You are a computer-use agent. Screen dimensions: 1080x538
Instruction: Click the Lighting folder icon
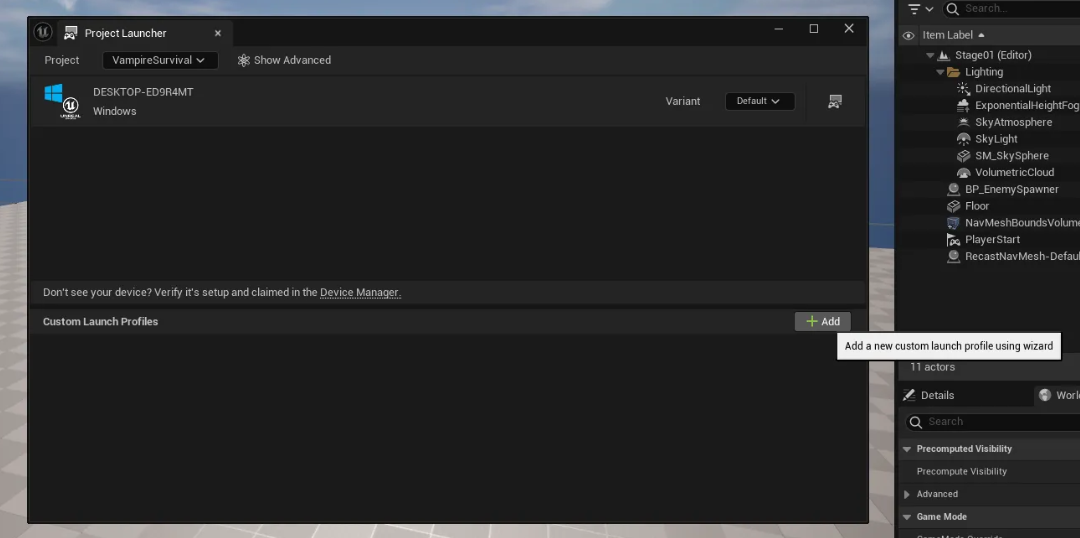953,72
